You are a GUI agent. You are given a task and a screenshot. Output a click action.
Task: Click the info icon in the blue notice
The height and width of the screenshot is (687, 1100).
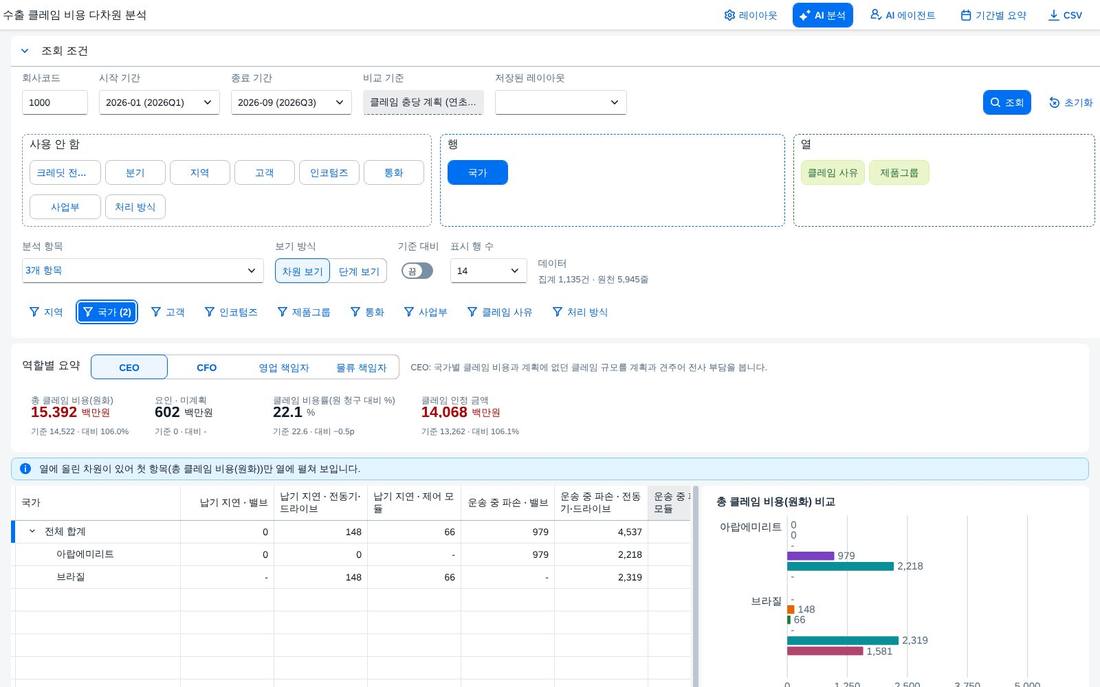25,468
